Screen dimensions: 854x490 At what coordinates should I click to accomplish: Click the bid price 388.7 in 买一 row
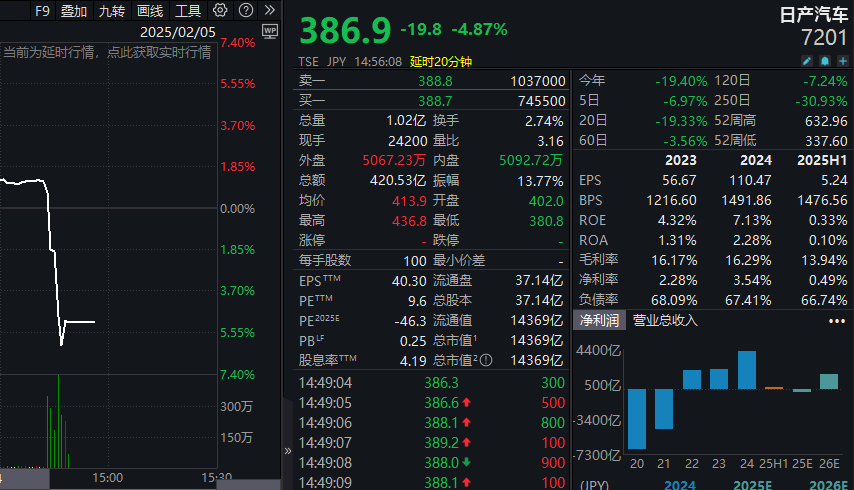pyautogui.click(x=435, y=101)
